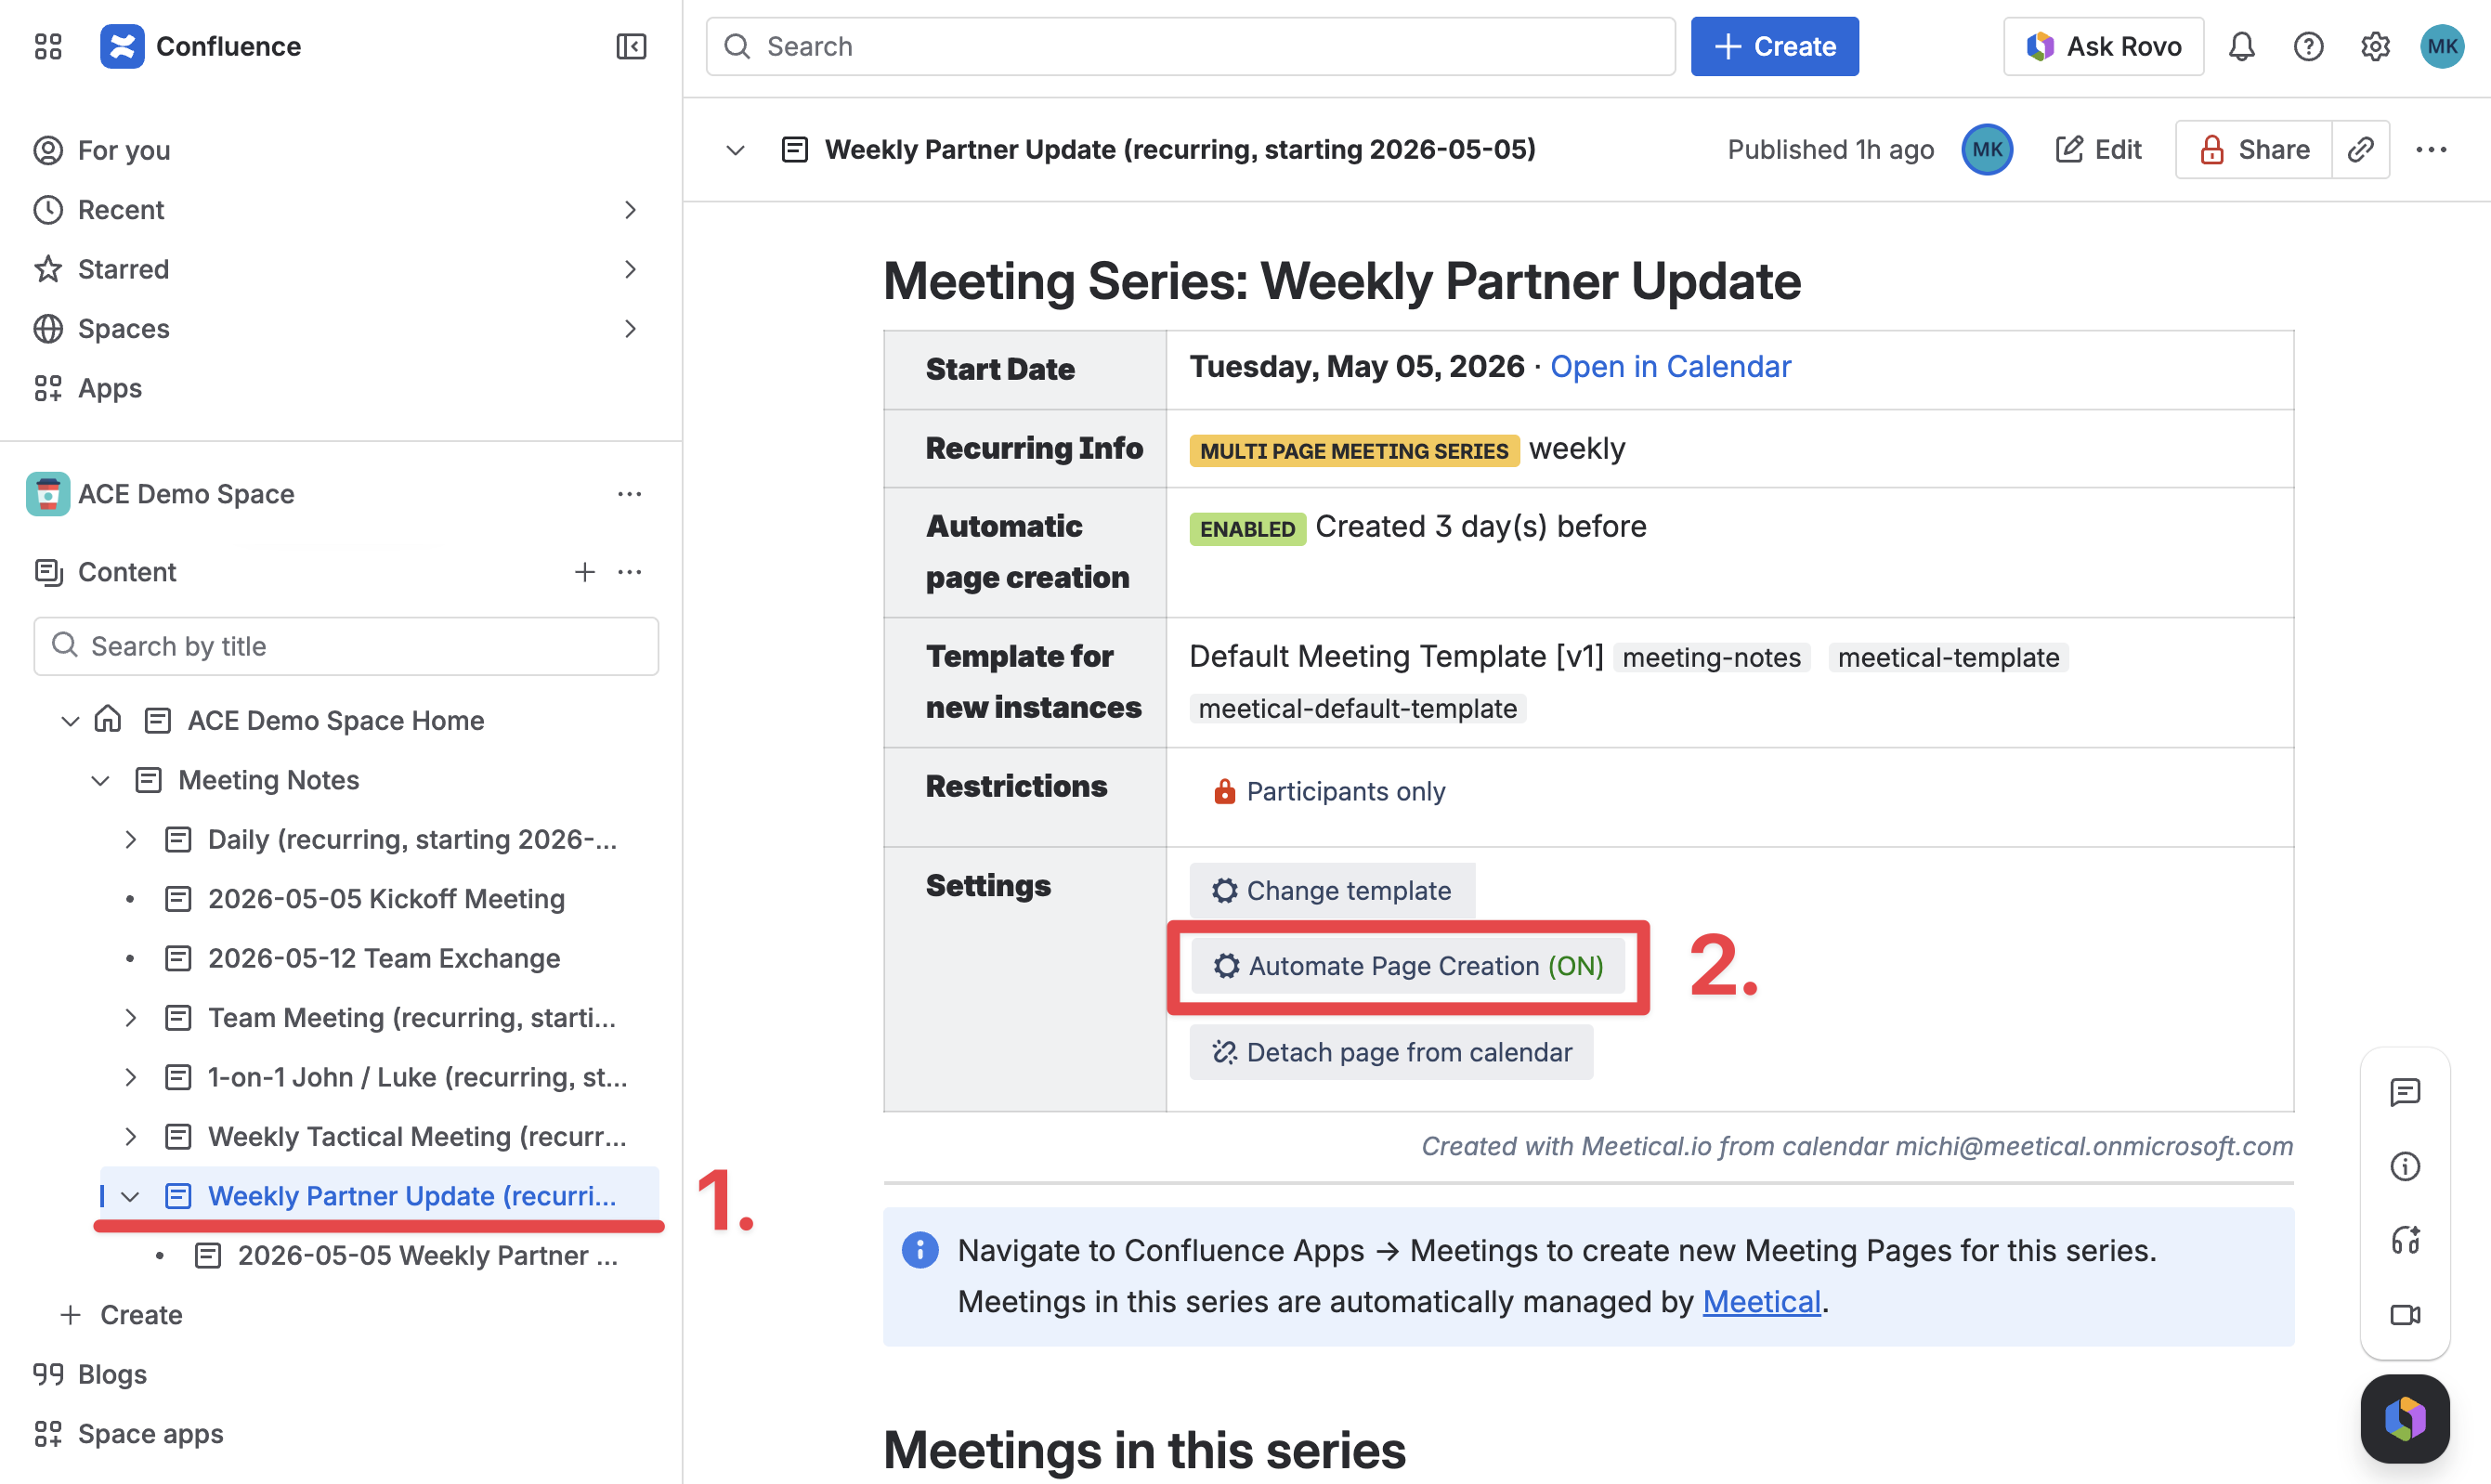Open the settings gear in the top bar
This screenshot has width=2491, height=1484.
pyautogui.click(x=2375, y=46)
